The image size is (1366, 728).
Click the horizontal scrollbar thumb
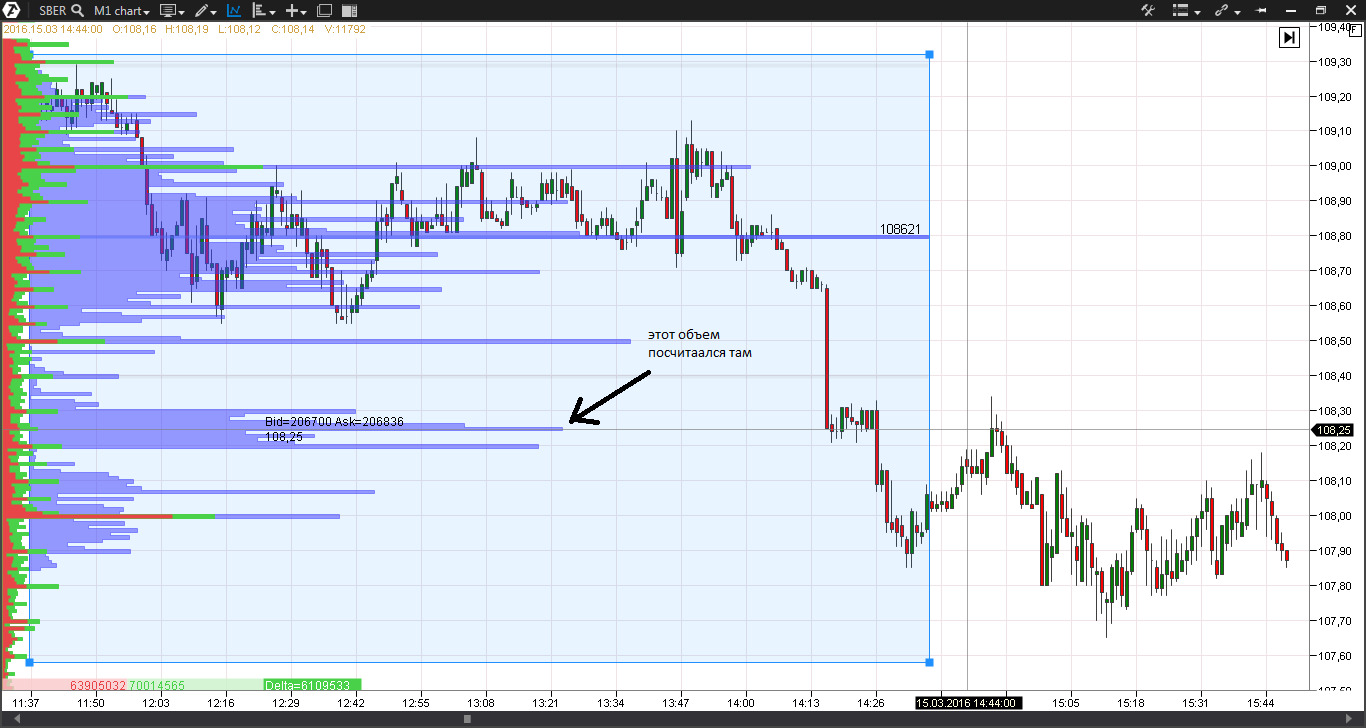(x=467, y=719)
